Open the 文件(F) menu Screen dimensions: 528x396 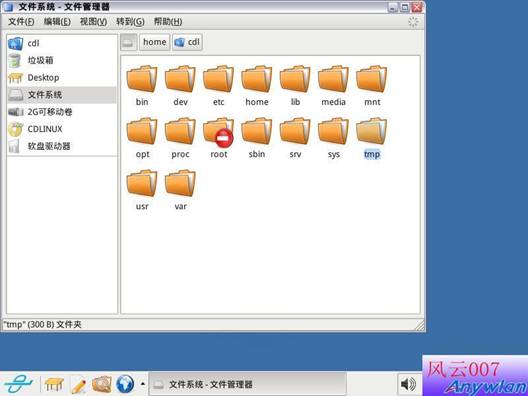point(21,22)
